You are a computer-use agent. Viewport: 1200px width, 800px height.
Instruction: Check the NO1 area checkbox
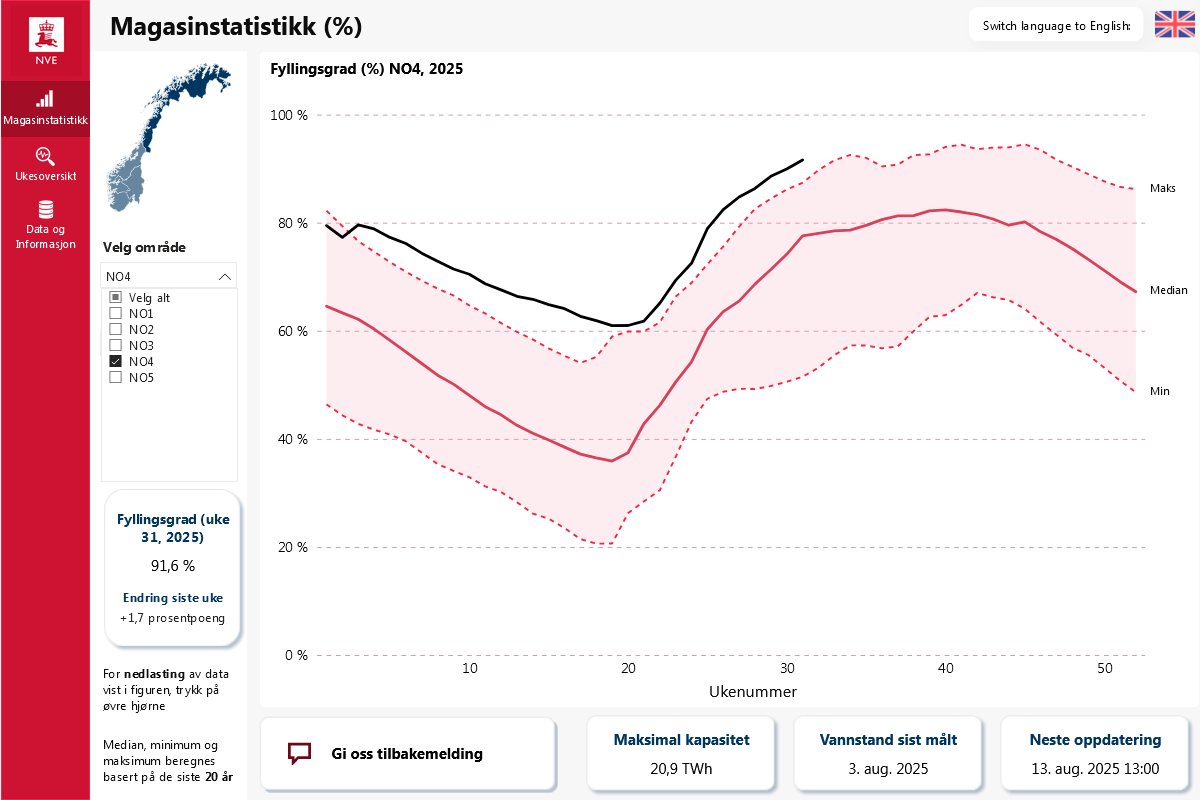pyautogui.click(x=115, y=314)
